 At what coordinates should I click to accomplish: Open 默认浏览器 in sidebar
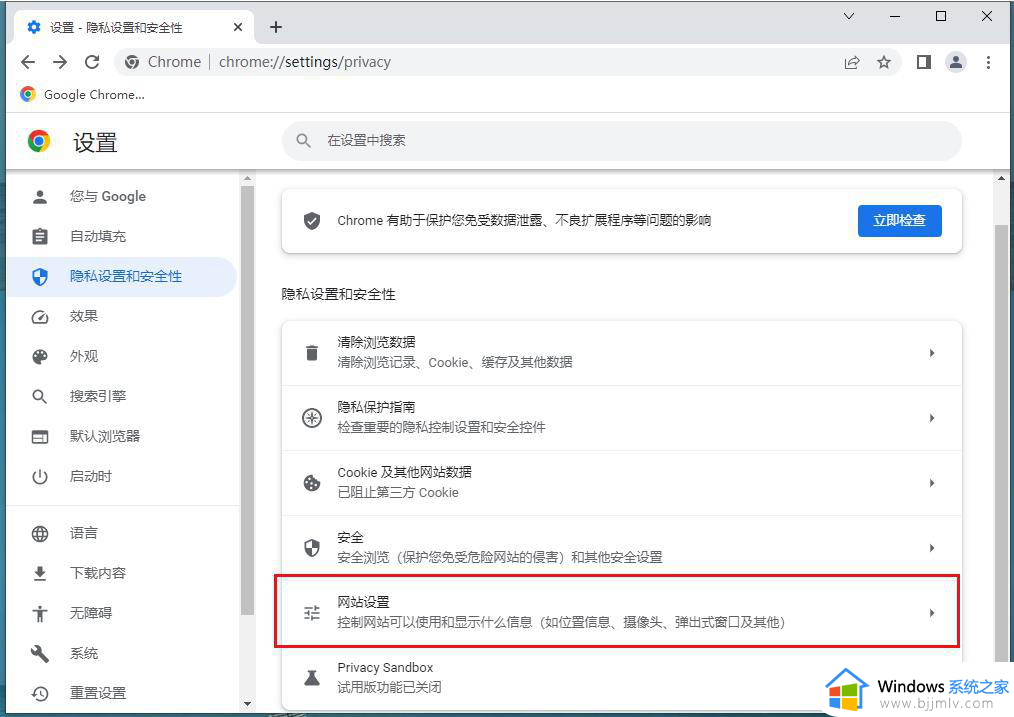click(122, 436)
